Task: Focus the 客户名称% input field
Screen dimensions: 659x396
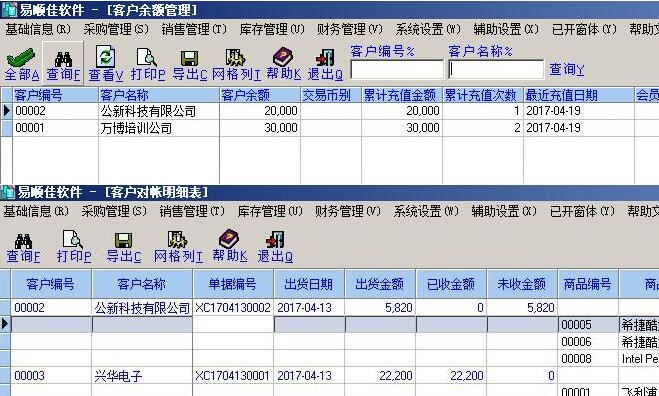Action: (496, 69)
